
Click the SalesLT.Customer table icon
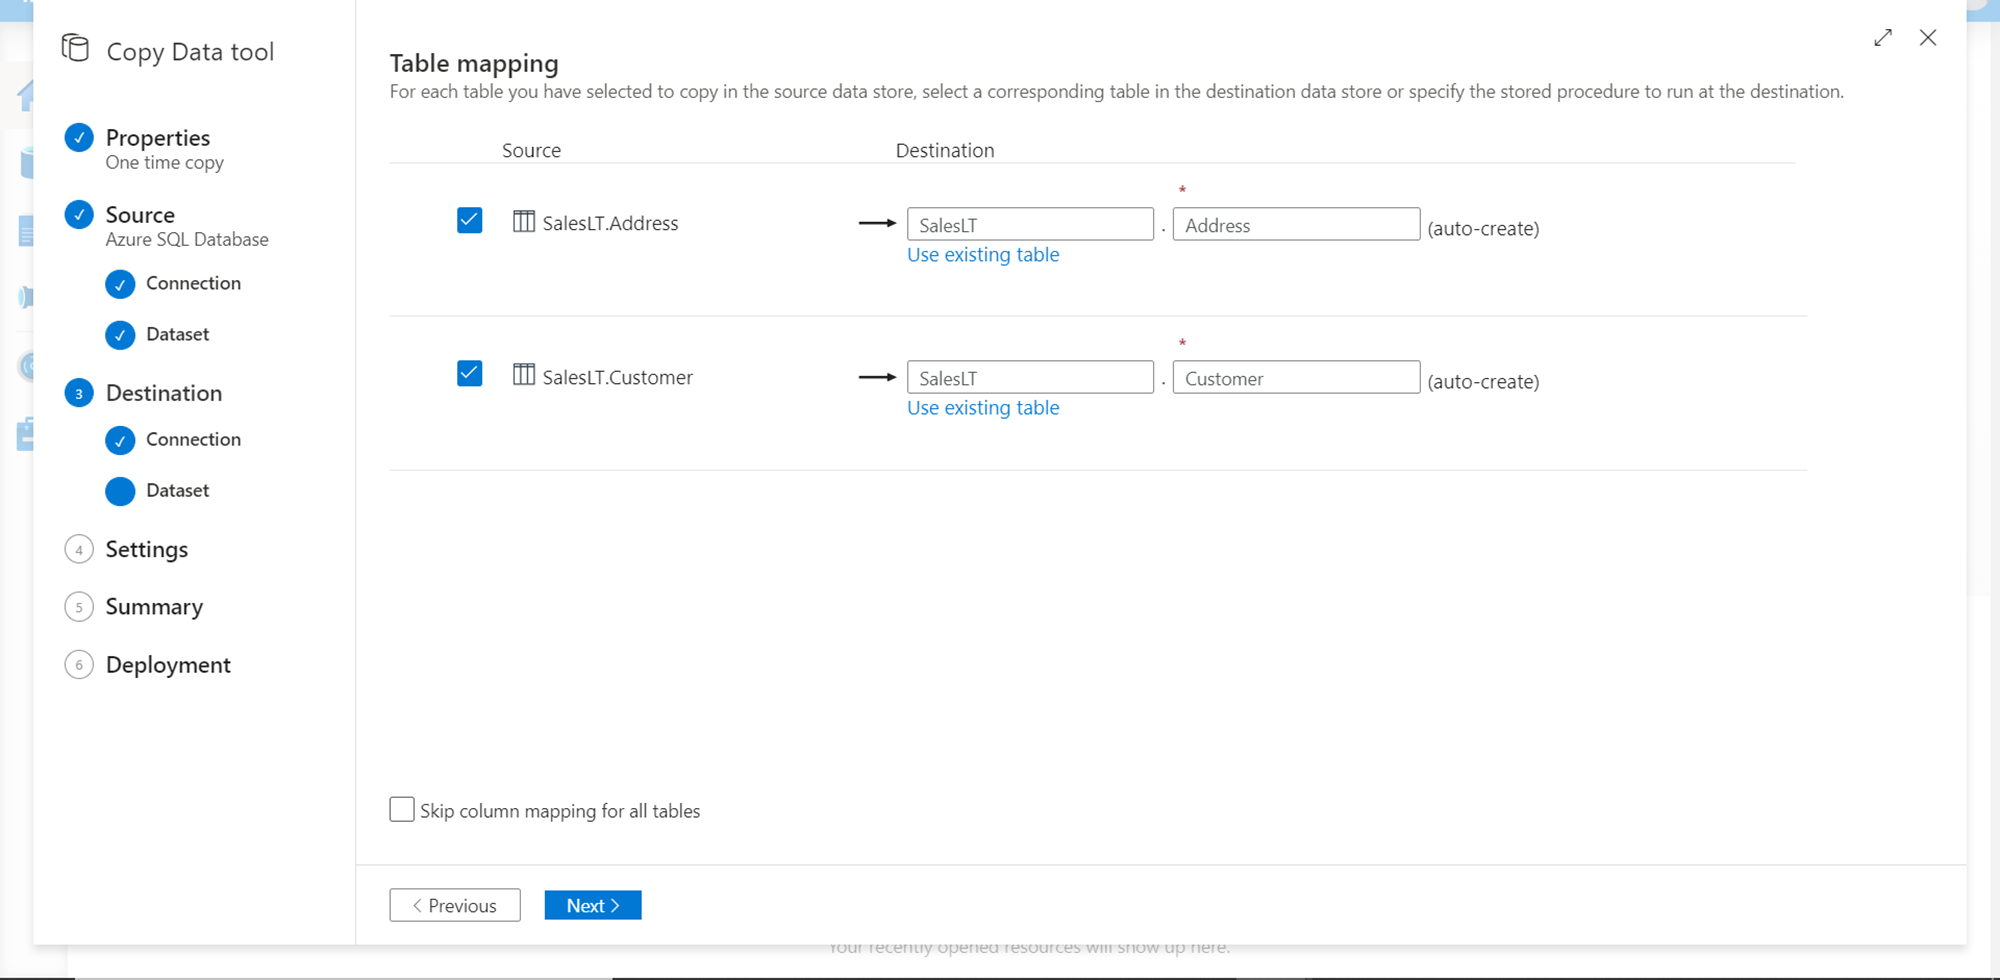tap(524, 375)
